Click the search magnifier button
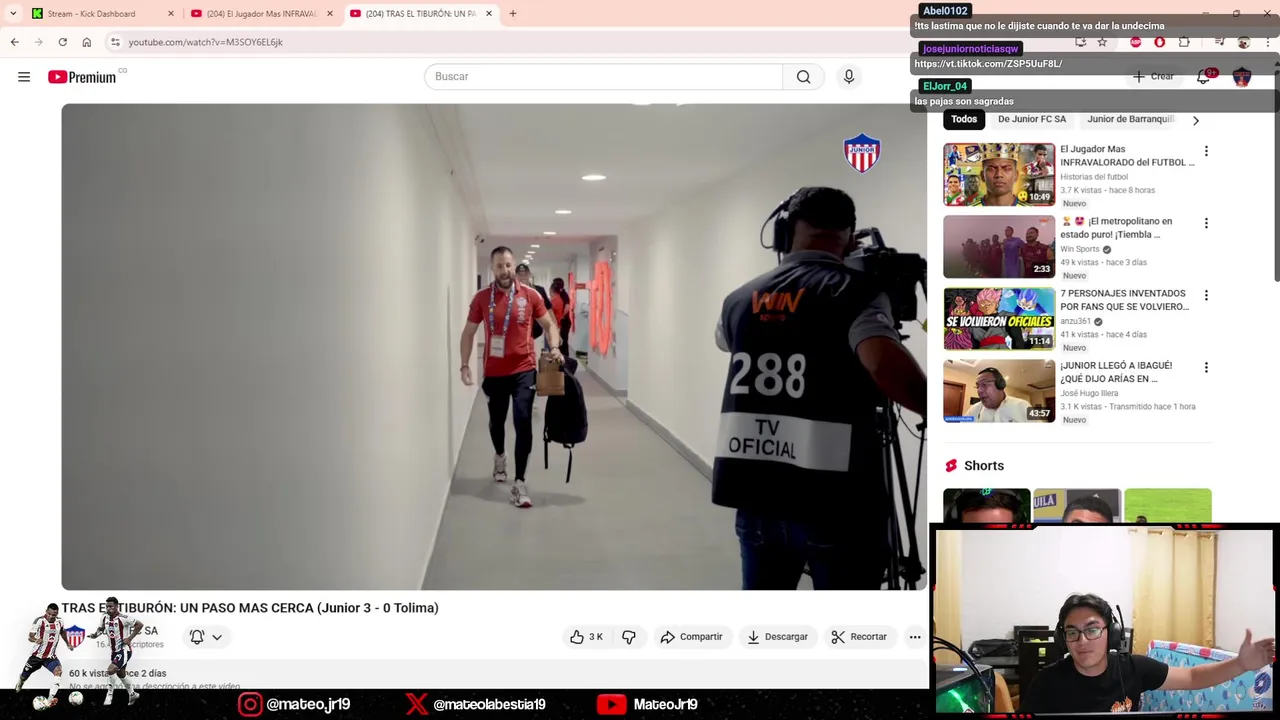 [x=803, y=77]
